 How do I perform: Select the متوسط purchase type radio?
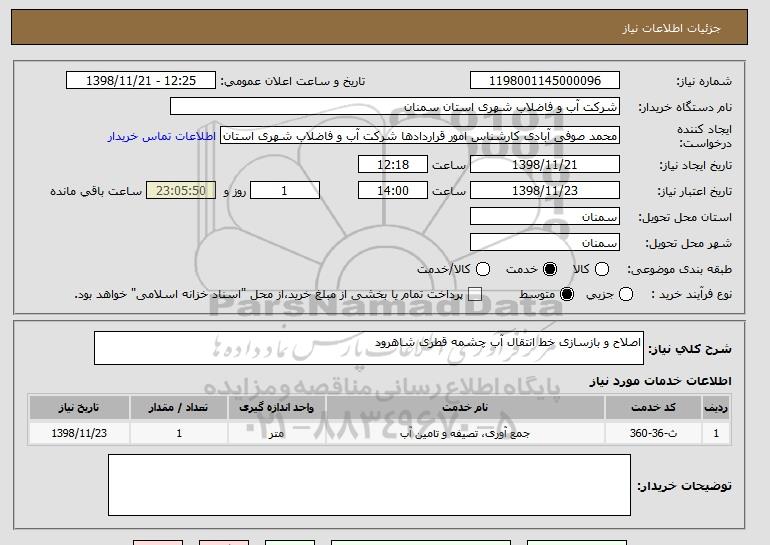567,295
